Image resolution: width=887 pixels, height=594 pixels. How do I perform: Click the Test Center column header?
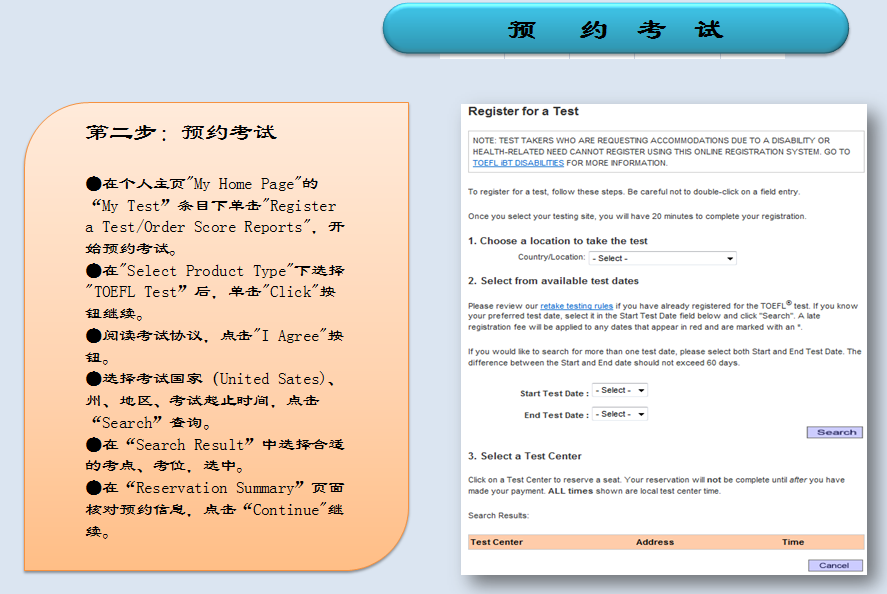tap(497, 542)
